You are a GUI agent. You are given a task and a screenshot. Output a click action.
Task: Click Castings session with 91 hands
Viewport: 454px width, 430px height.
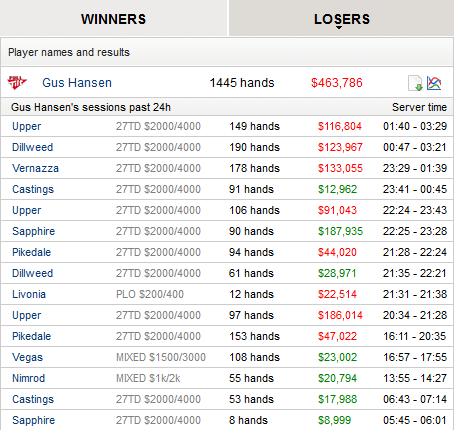tap(33, 189)
